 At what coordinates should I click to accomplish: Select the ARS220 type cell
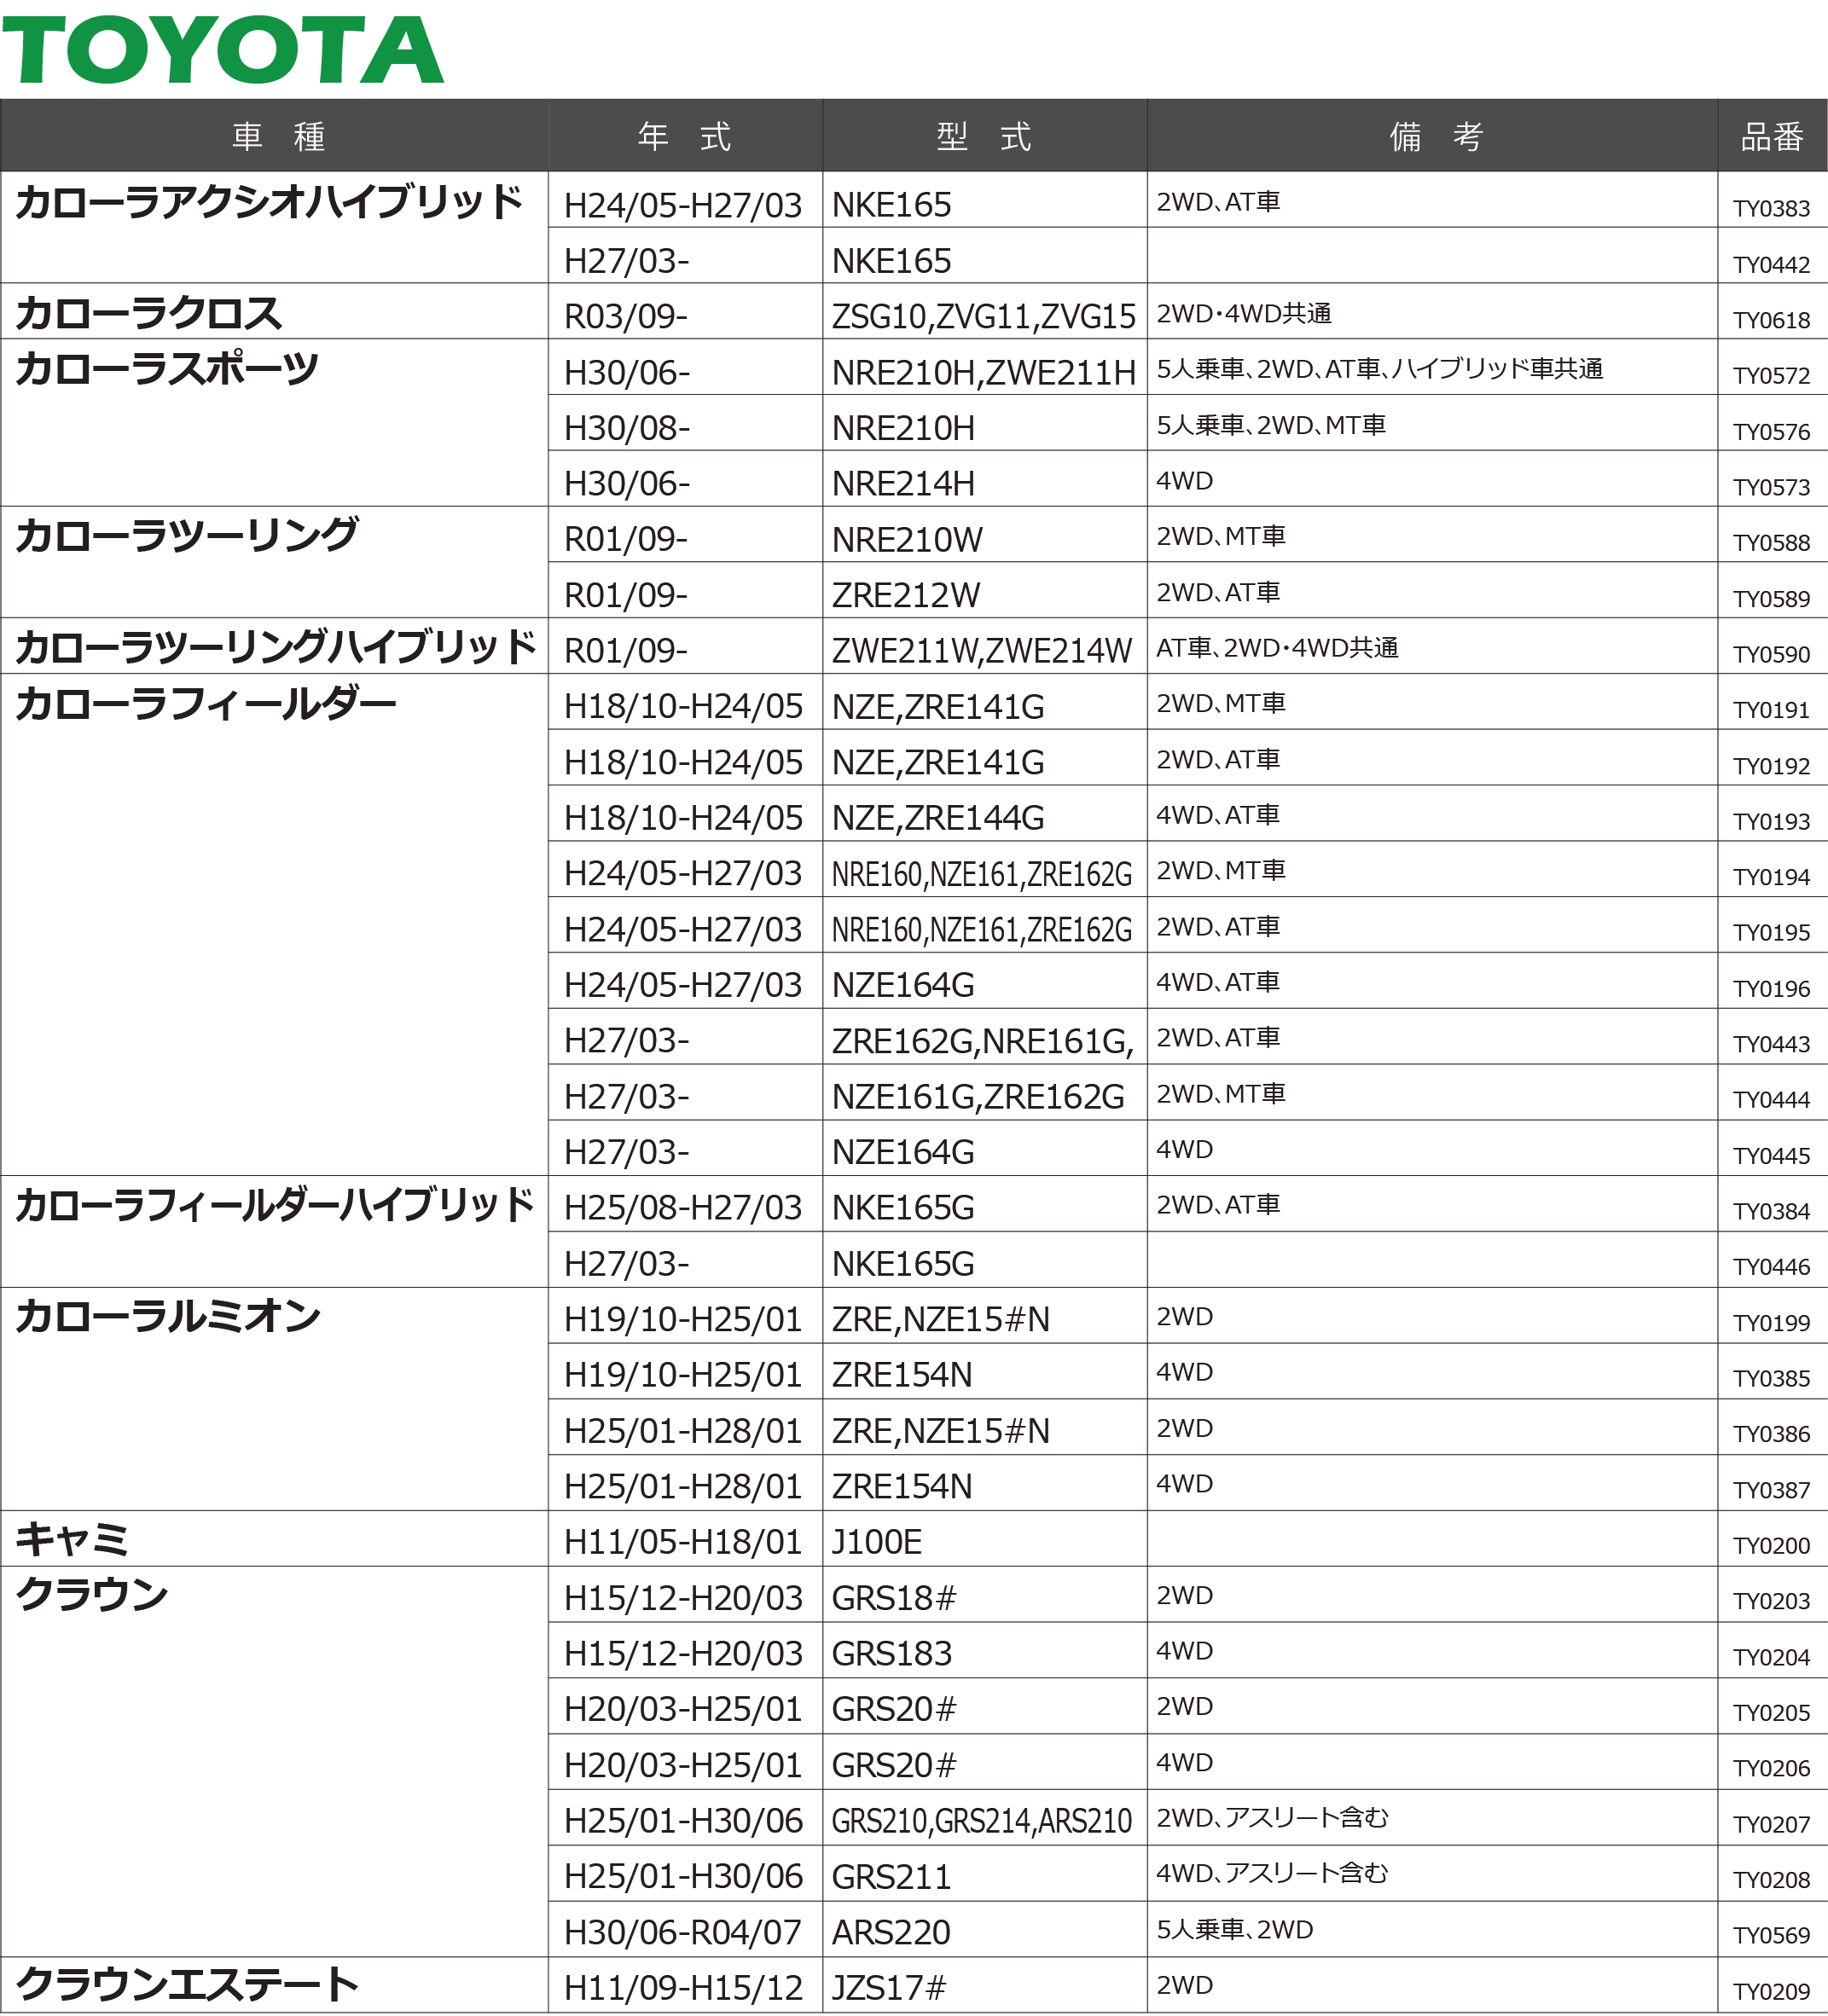pos(890,1932)
